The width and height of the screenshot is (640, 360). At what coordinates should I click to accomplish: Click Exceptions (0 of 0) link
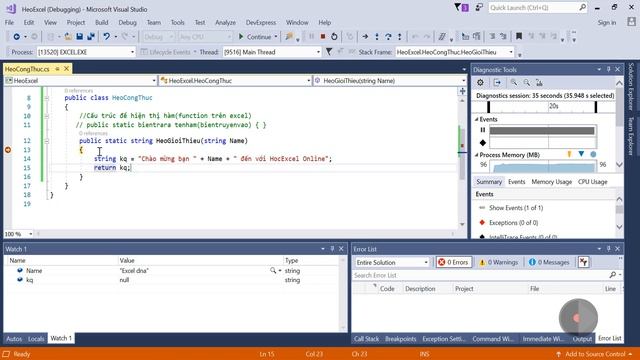point(513,222)
